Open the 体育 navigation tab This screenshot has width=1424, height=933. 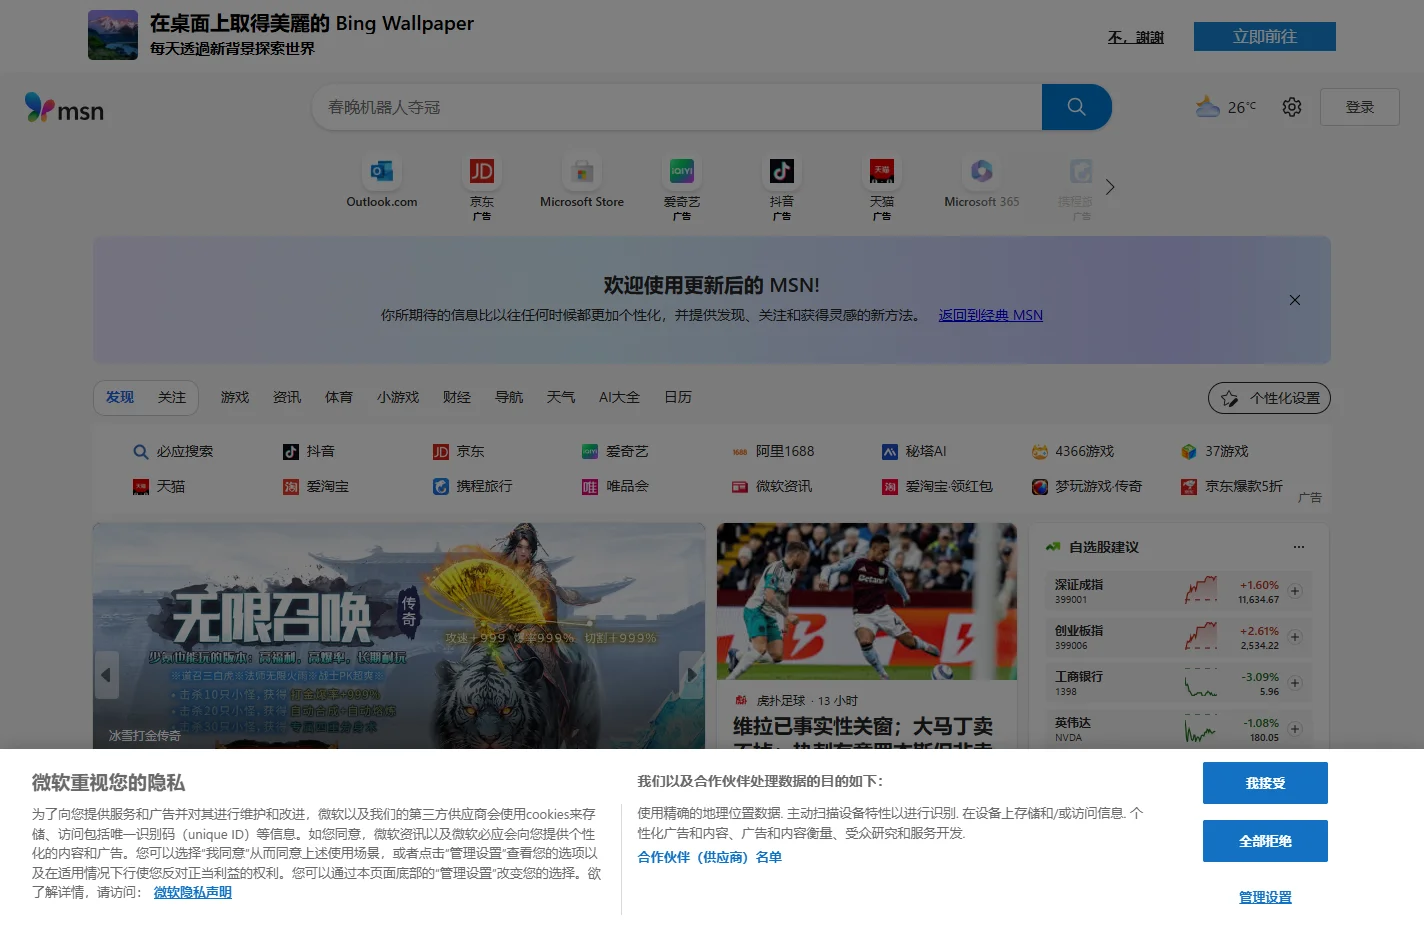tap(339, 397)
